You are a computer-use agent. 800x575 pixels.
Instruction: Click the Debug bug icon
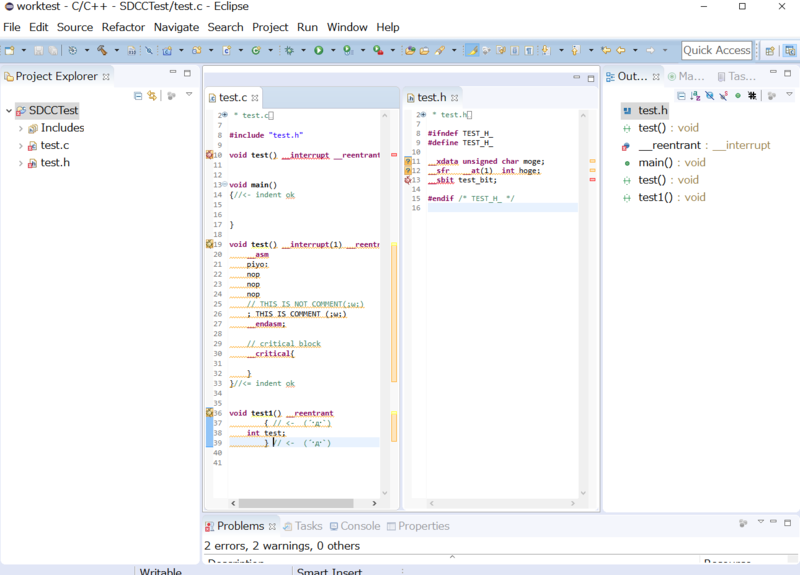click(x=289, y=50)
